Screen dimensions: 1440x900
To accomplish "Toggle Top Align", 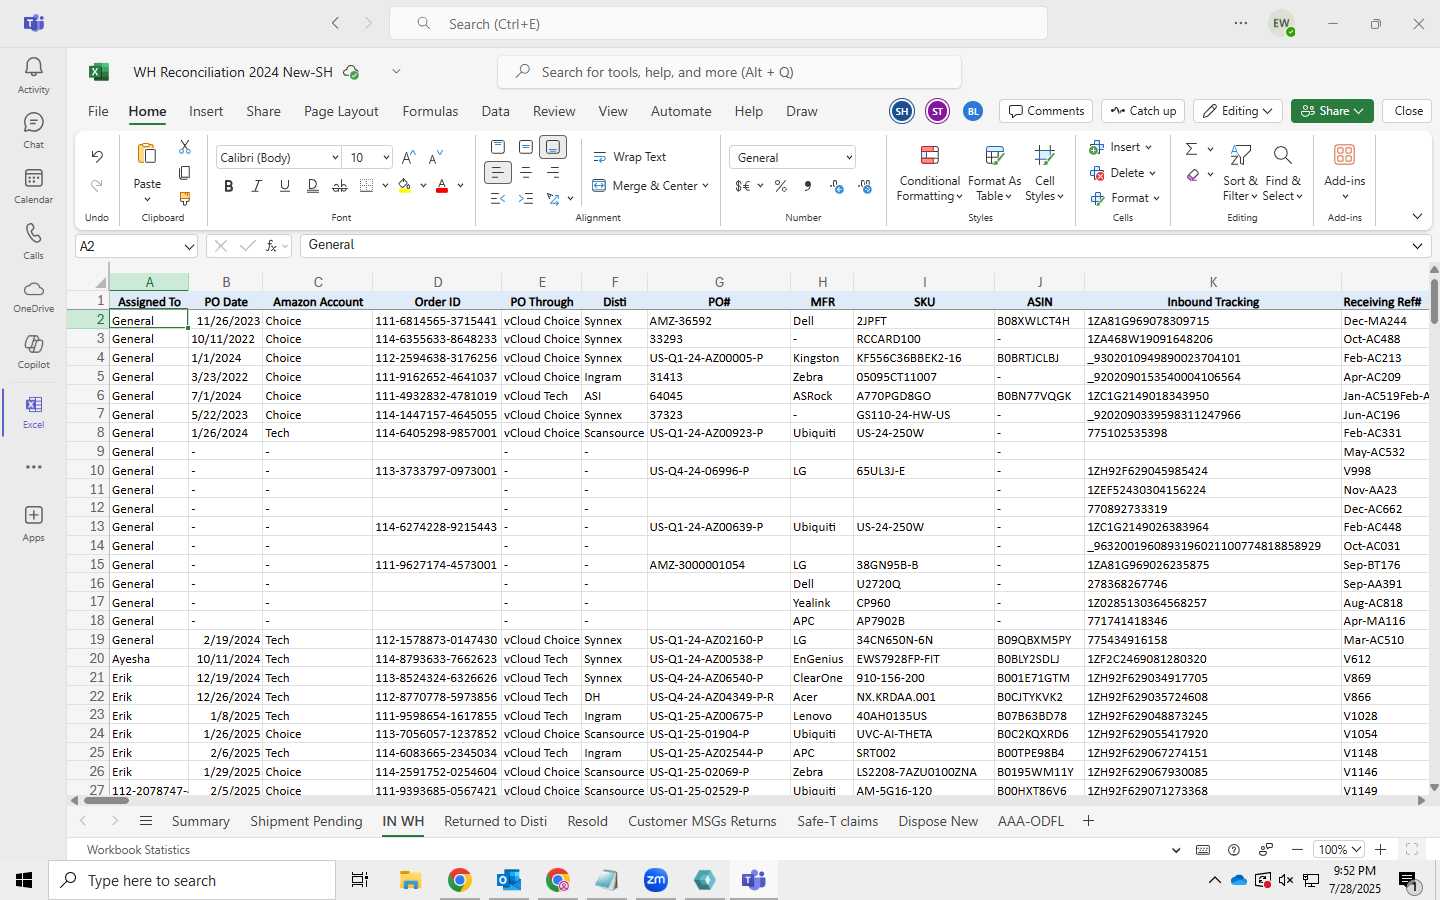I will click(498, 147).
